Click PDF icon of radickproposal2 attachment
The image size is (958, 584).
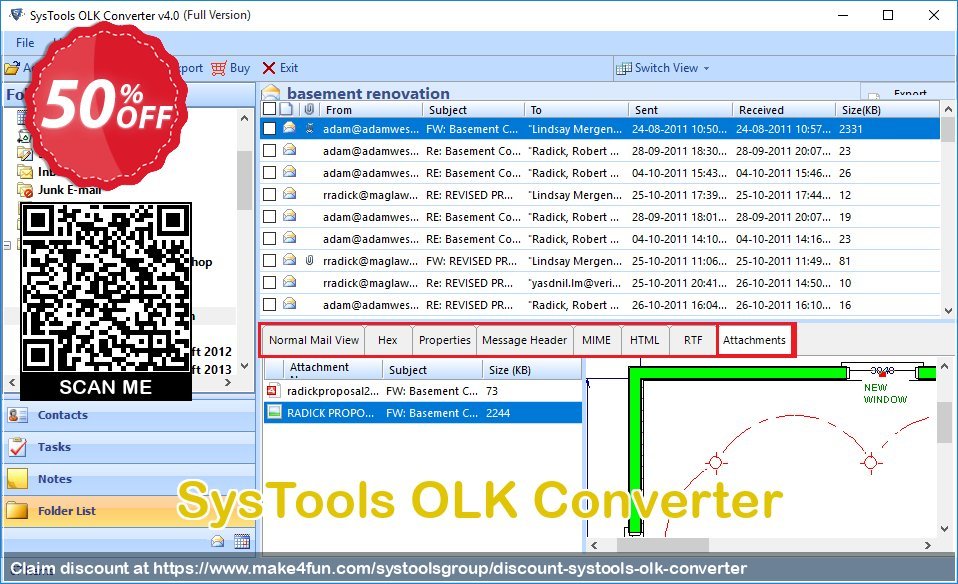(273, 390)
